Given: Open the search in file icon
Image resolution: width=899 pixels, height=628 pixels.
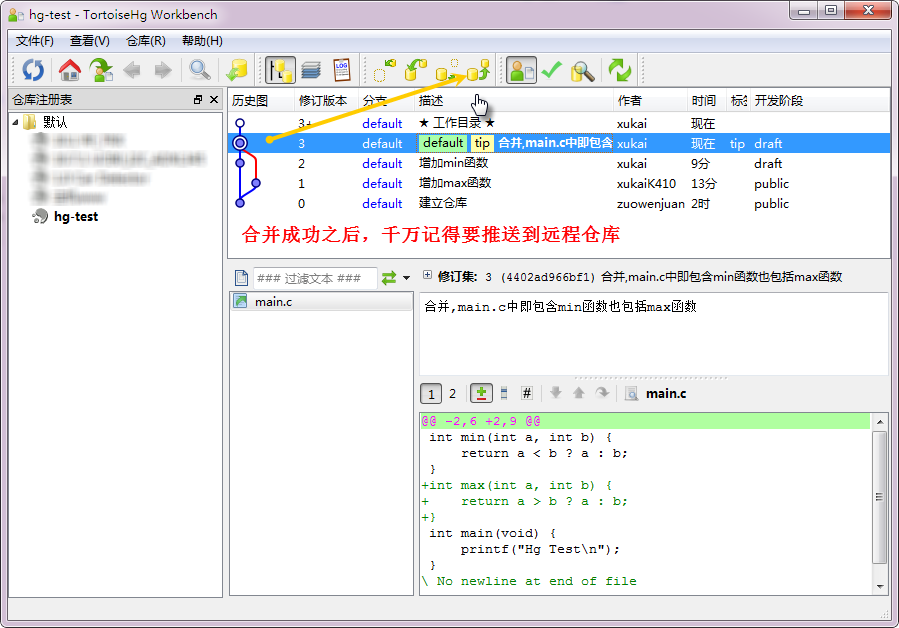Looking at the screenshot, I should tap(631, 394).
